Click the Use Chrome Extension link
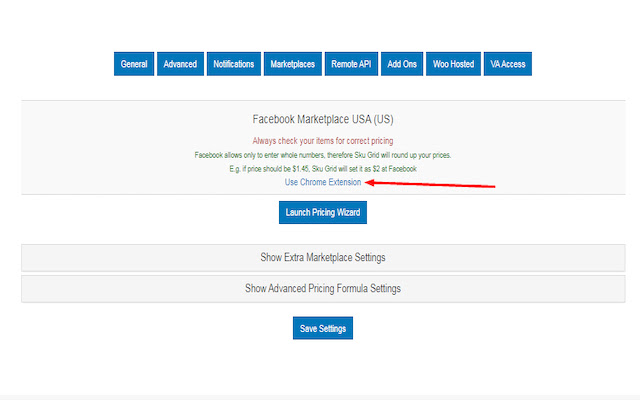Image resolution: width=640 pixels, height=400 pixels. coord(323,182)
